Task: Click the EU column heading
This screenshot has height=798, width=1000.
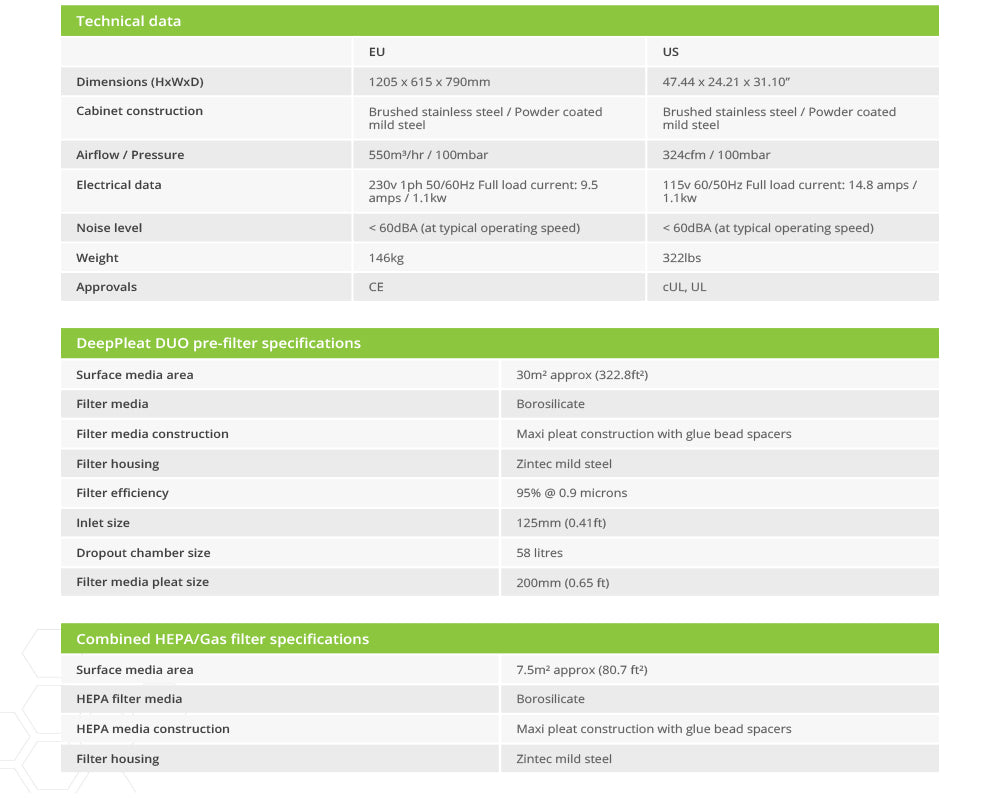Action: [377, 52]
